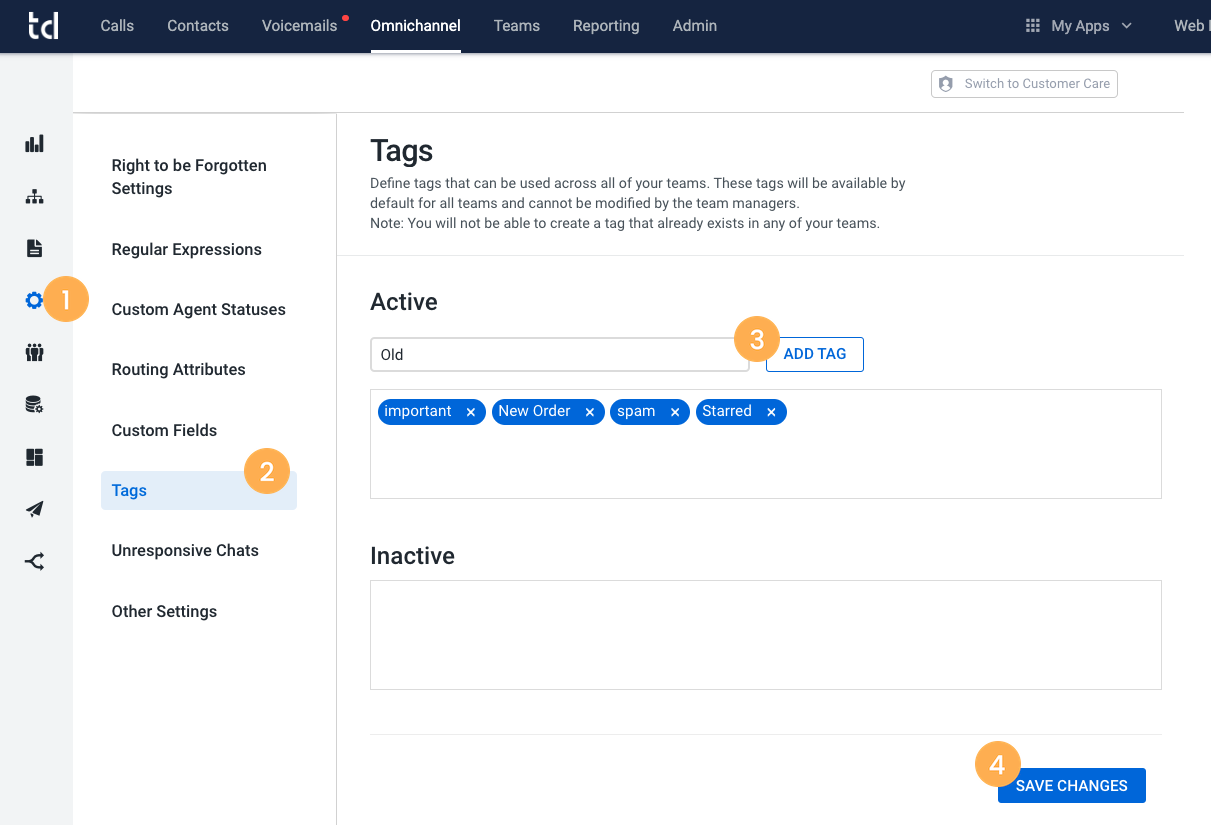The height and width of the screenshot is (825, 1211).
Task: Click the Starred tag chip label
Action: [x=727, y=411]
